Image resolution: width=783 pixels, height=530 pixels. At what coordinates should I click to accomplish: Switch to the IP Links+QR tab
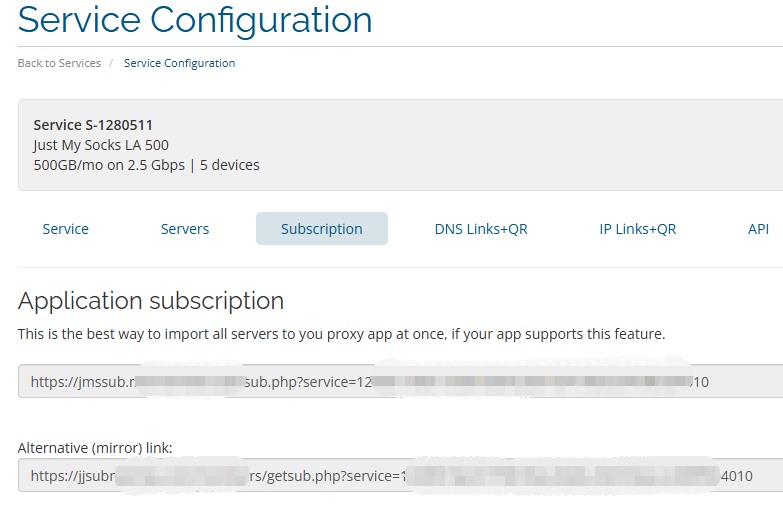[x=638, y=229]
